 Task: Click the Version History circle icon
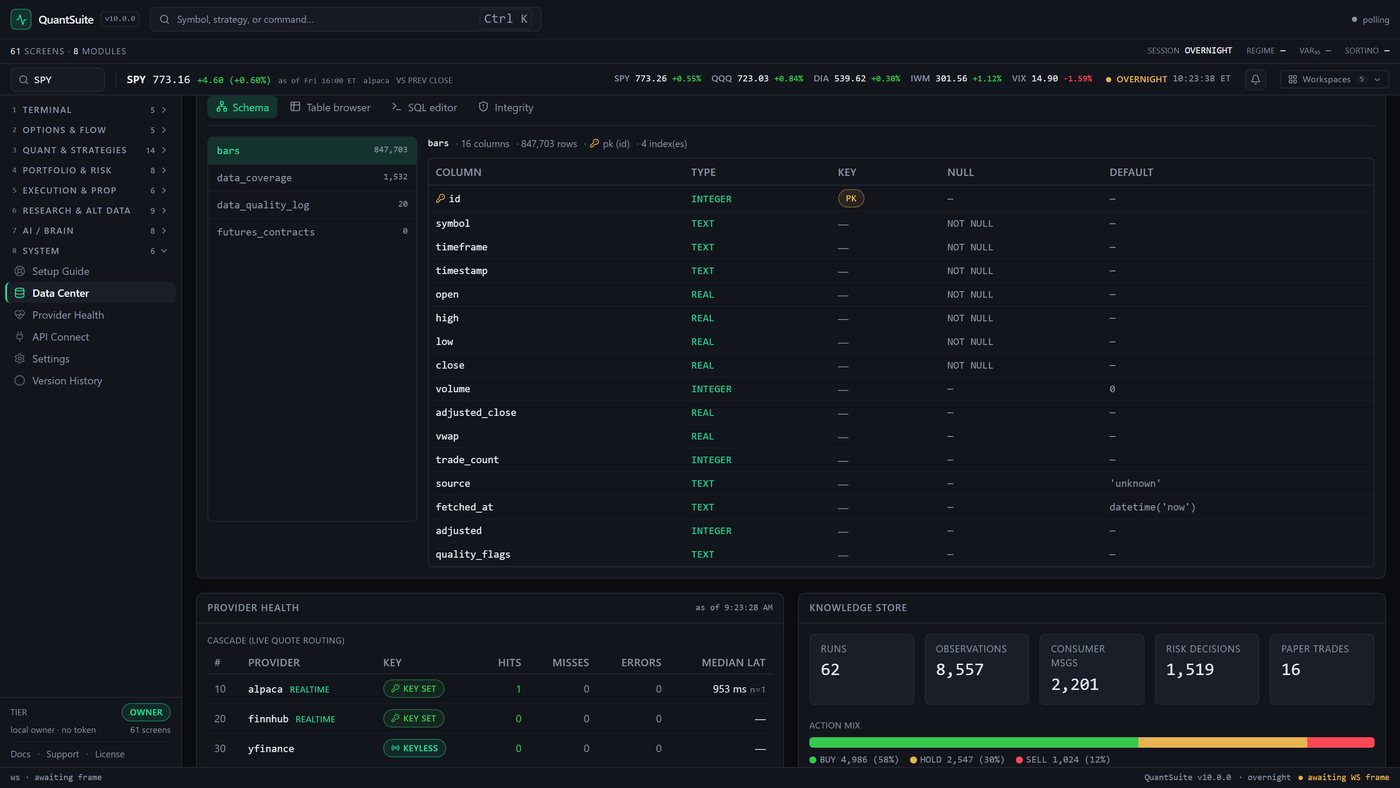pyautogui.click(x=20, y=381)
